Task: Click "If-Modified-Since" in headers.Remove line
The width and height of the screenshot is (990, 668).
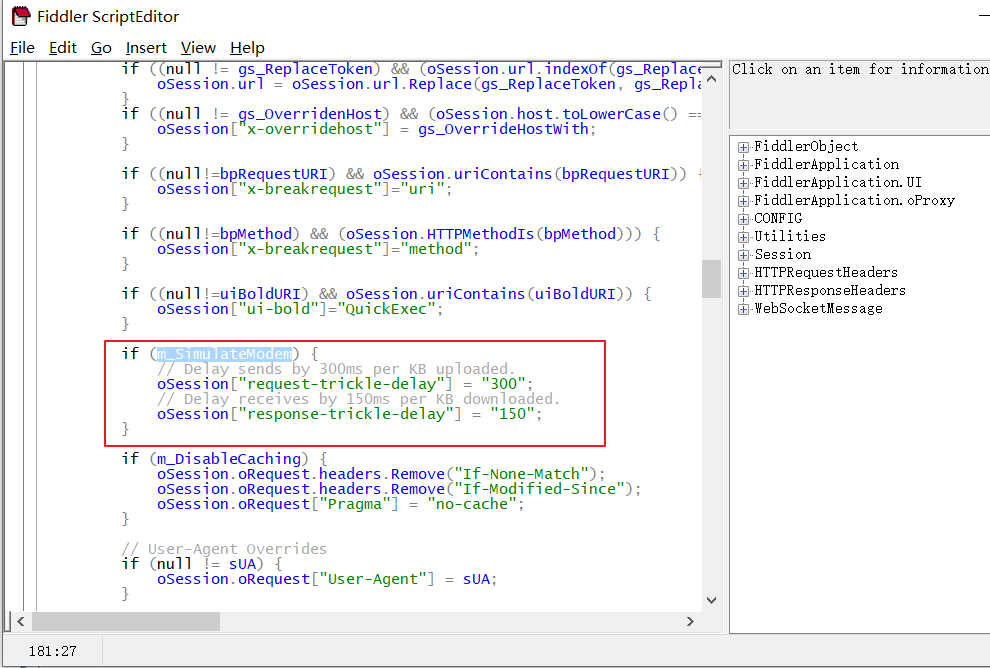Action: click(x=539, y=489)
